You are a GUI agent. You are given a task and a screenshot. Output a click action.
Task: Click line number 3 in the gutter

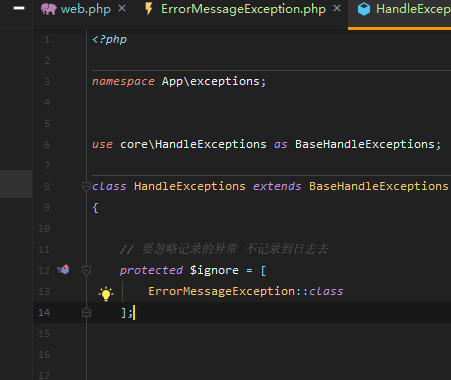(x=47, y=82)
